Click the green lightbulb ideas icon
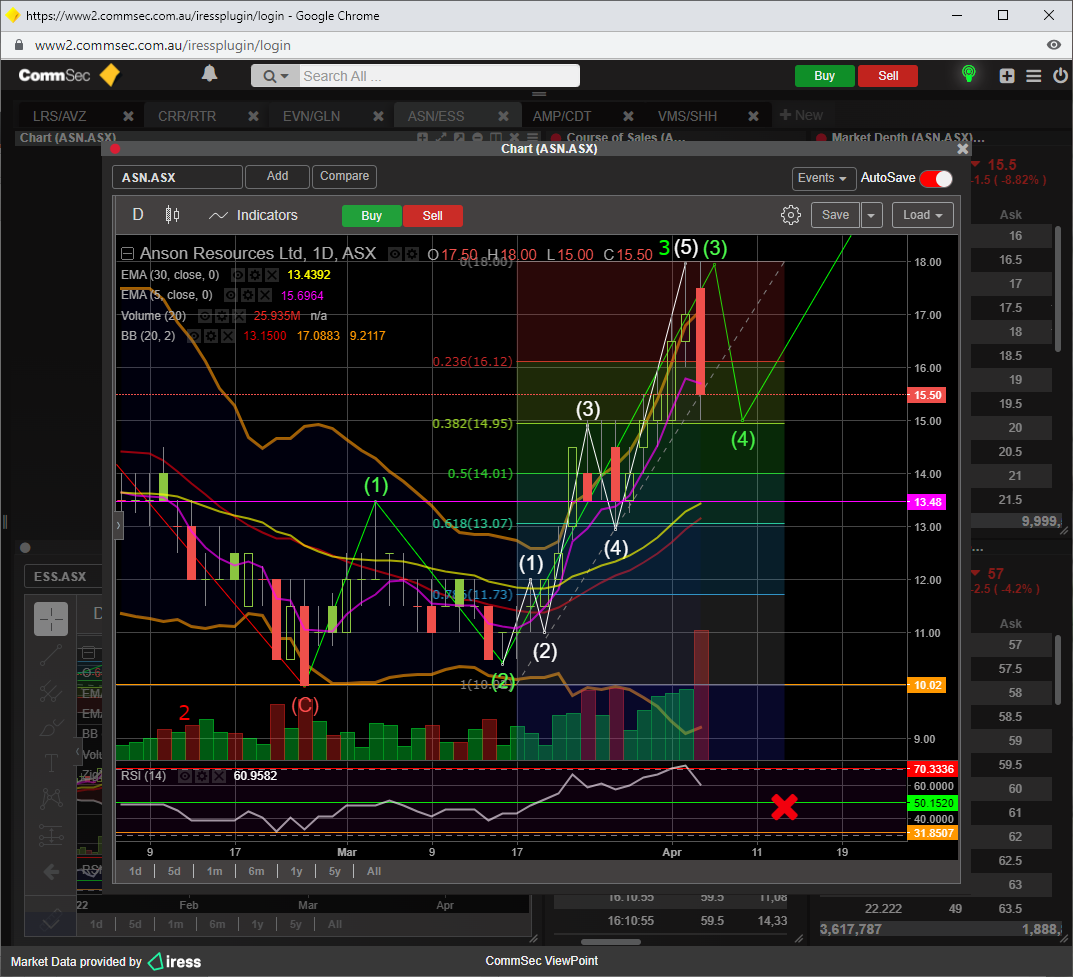 pyautogui.click(x=968, y=74)
